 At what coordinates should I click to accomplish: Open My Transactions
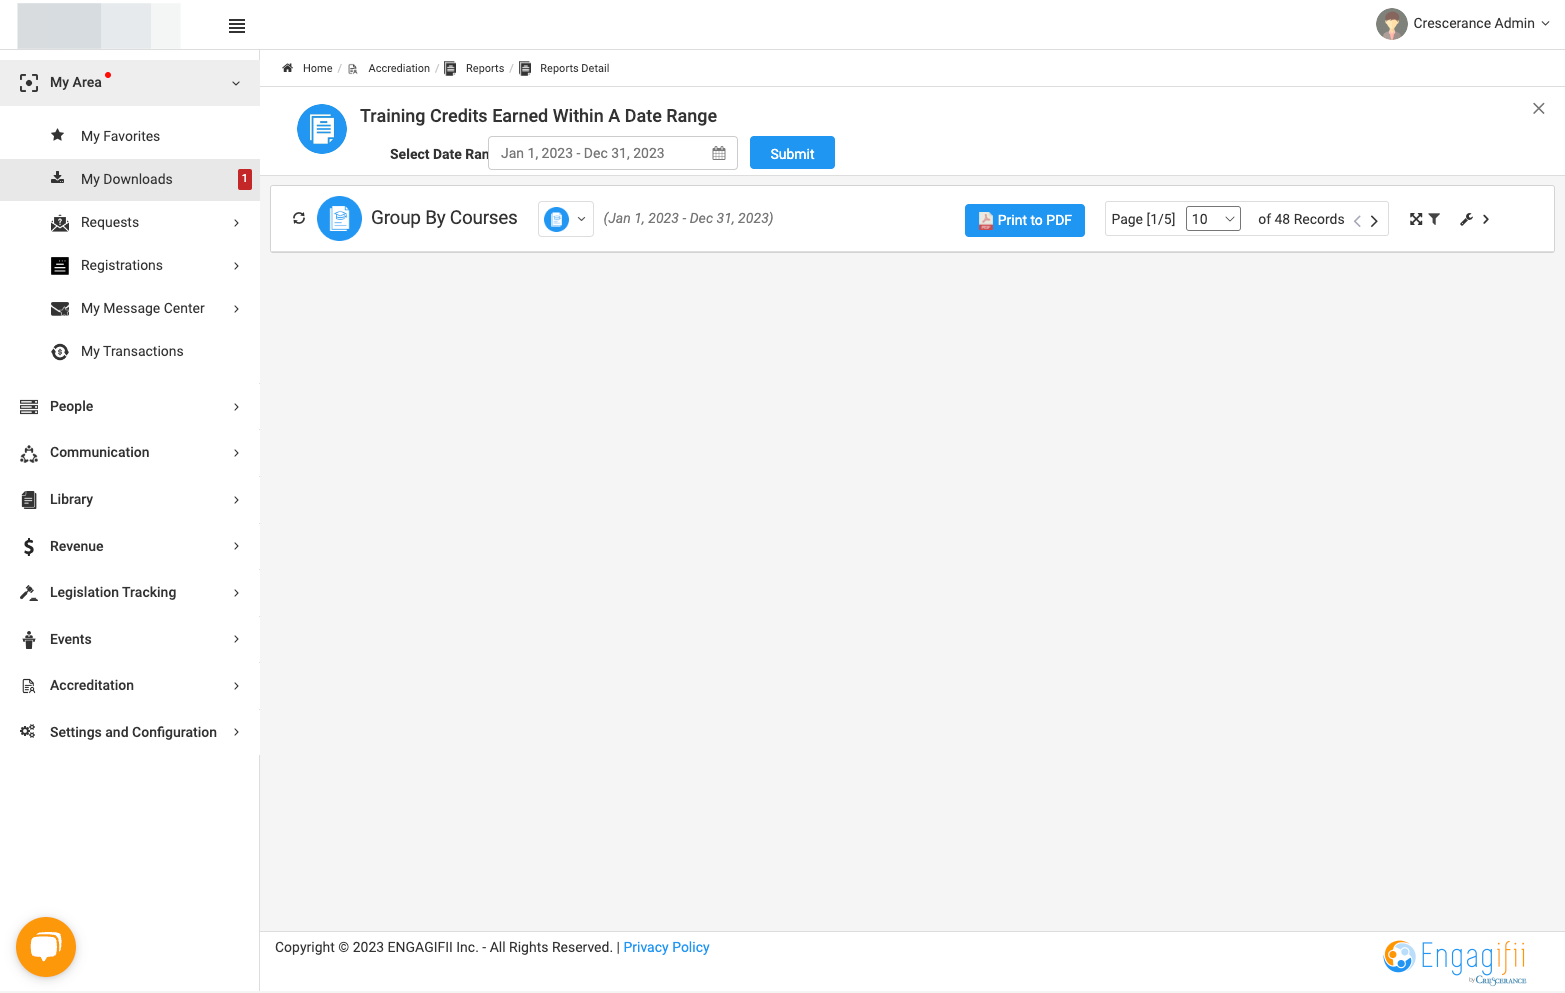click(130, 351)
